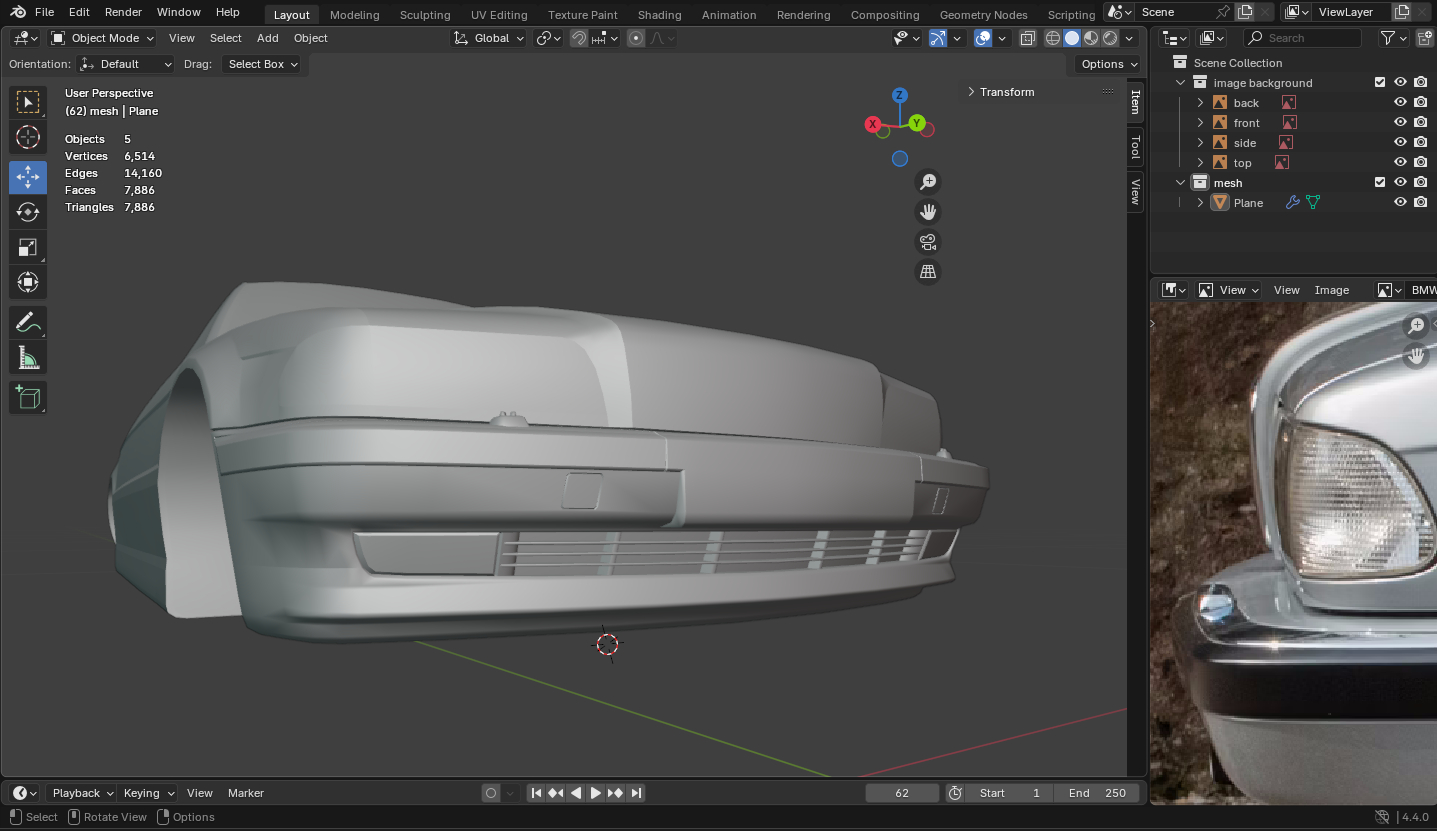Activate the Rotate tool
The width and height of the screenshot is (1437, 831).
click(x=28, y=212)
